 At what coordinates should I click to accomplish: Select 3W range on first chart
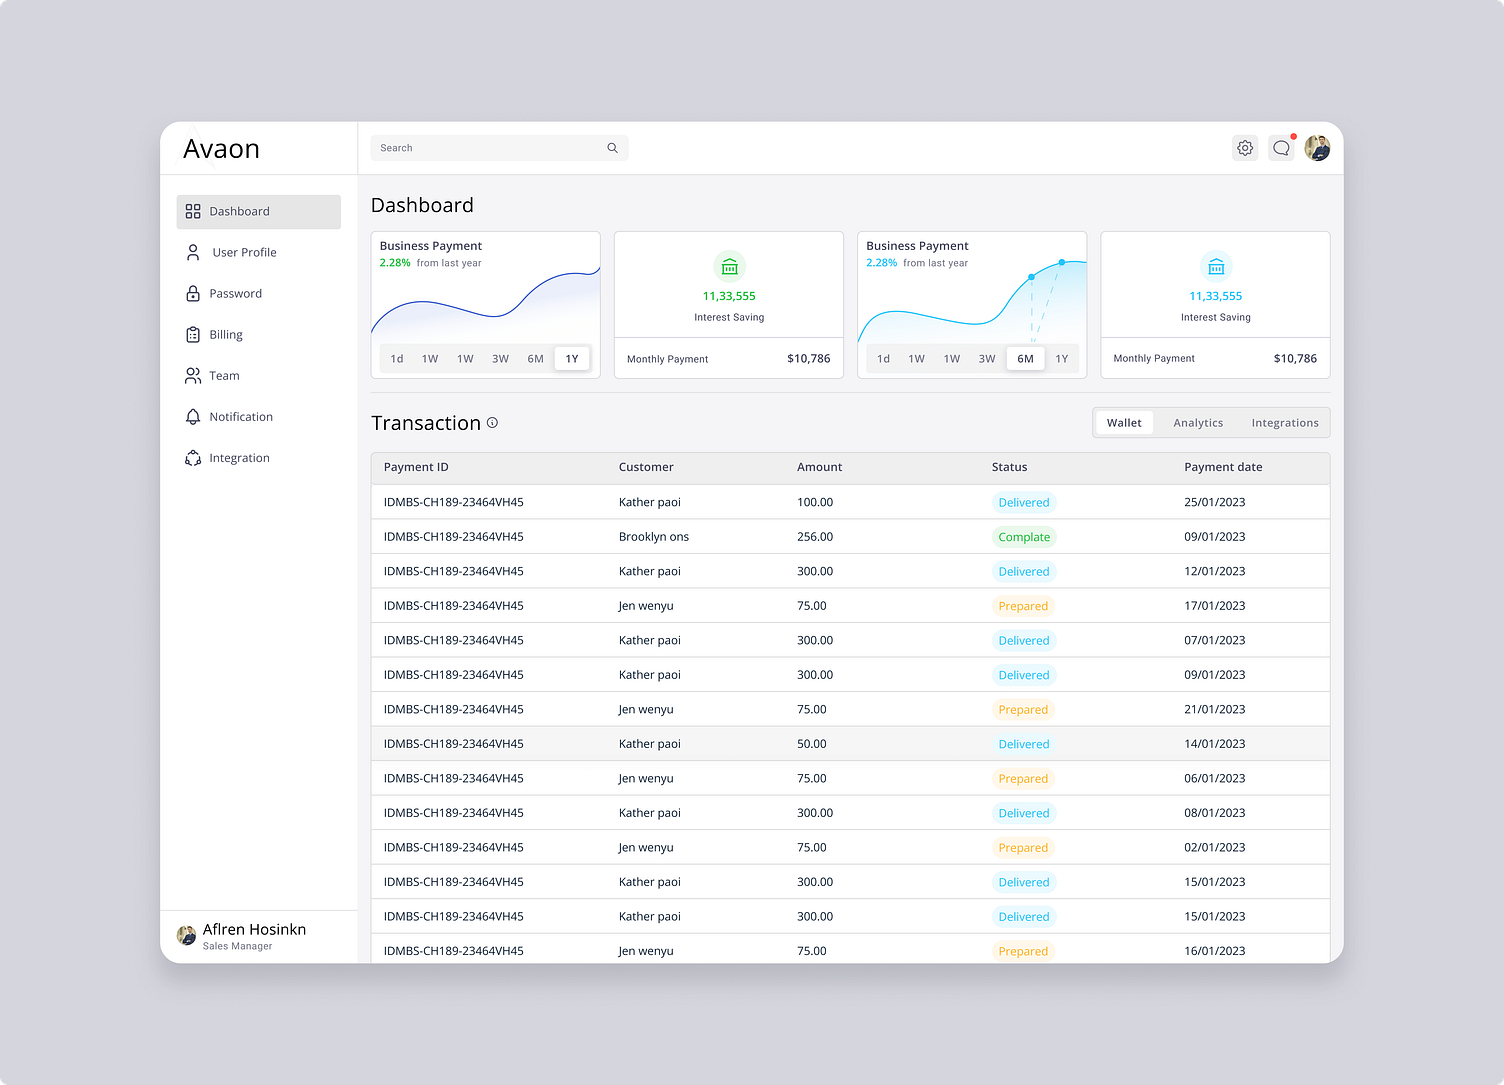[x=500, y=359]
